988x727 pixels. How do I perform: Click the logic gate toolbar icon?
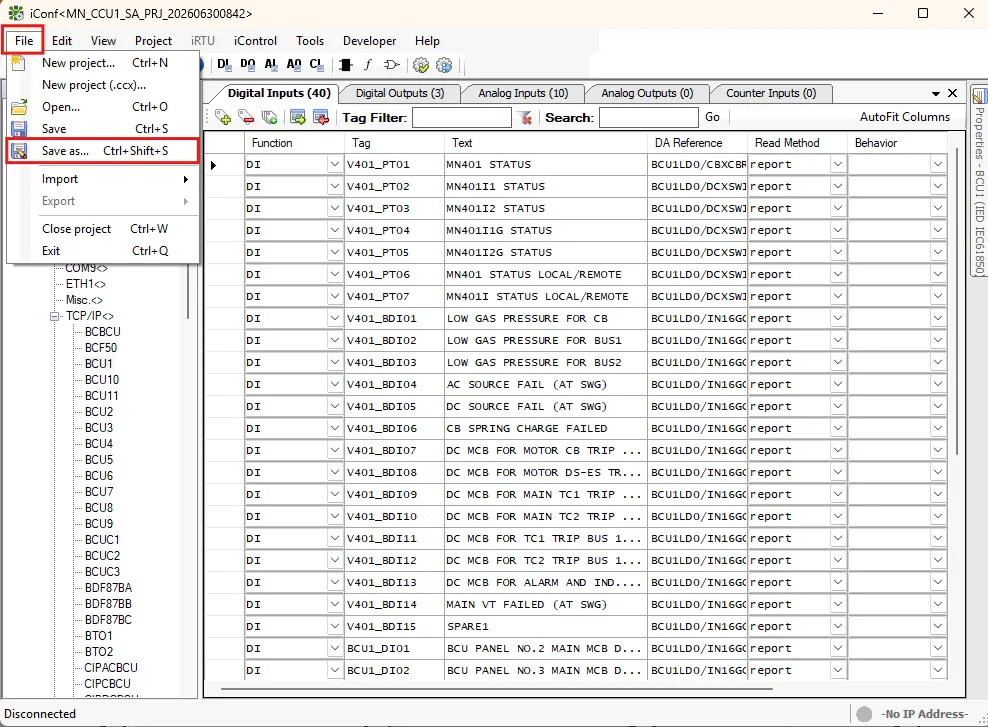point(391,65)
